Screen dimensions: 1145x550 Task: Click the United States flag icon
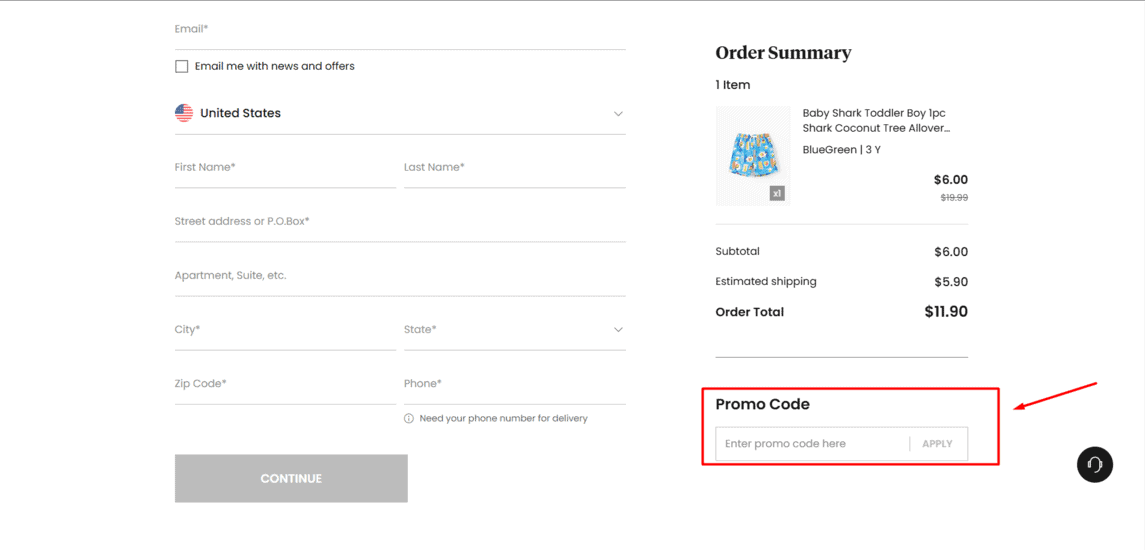point(184,113)
